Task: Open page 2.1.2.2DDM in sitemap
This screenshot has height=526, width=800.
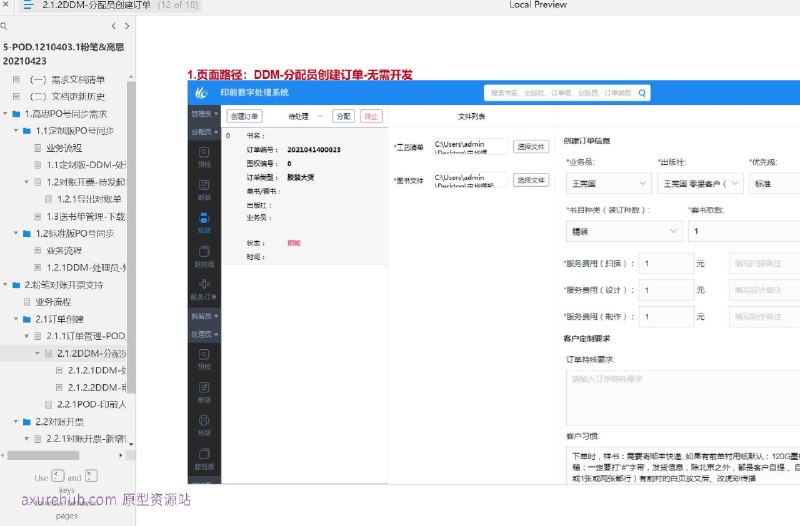Action: click(97, 387)
